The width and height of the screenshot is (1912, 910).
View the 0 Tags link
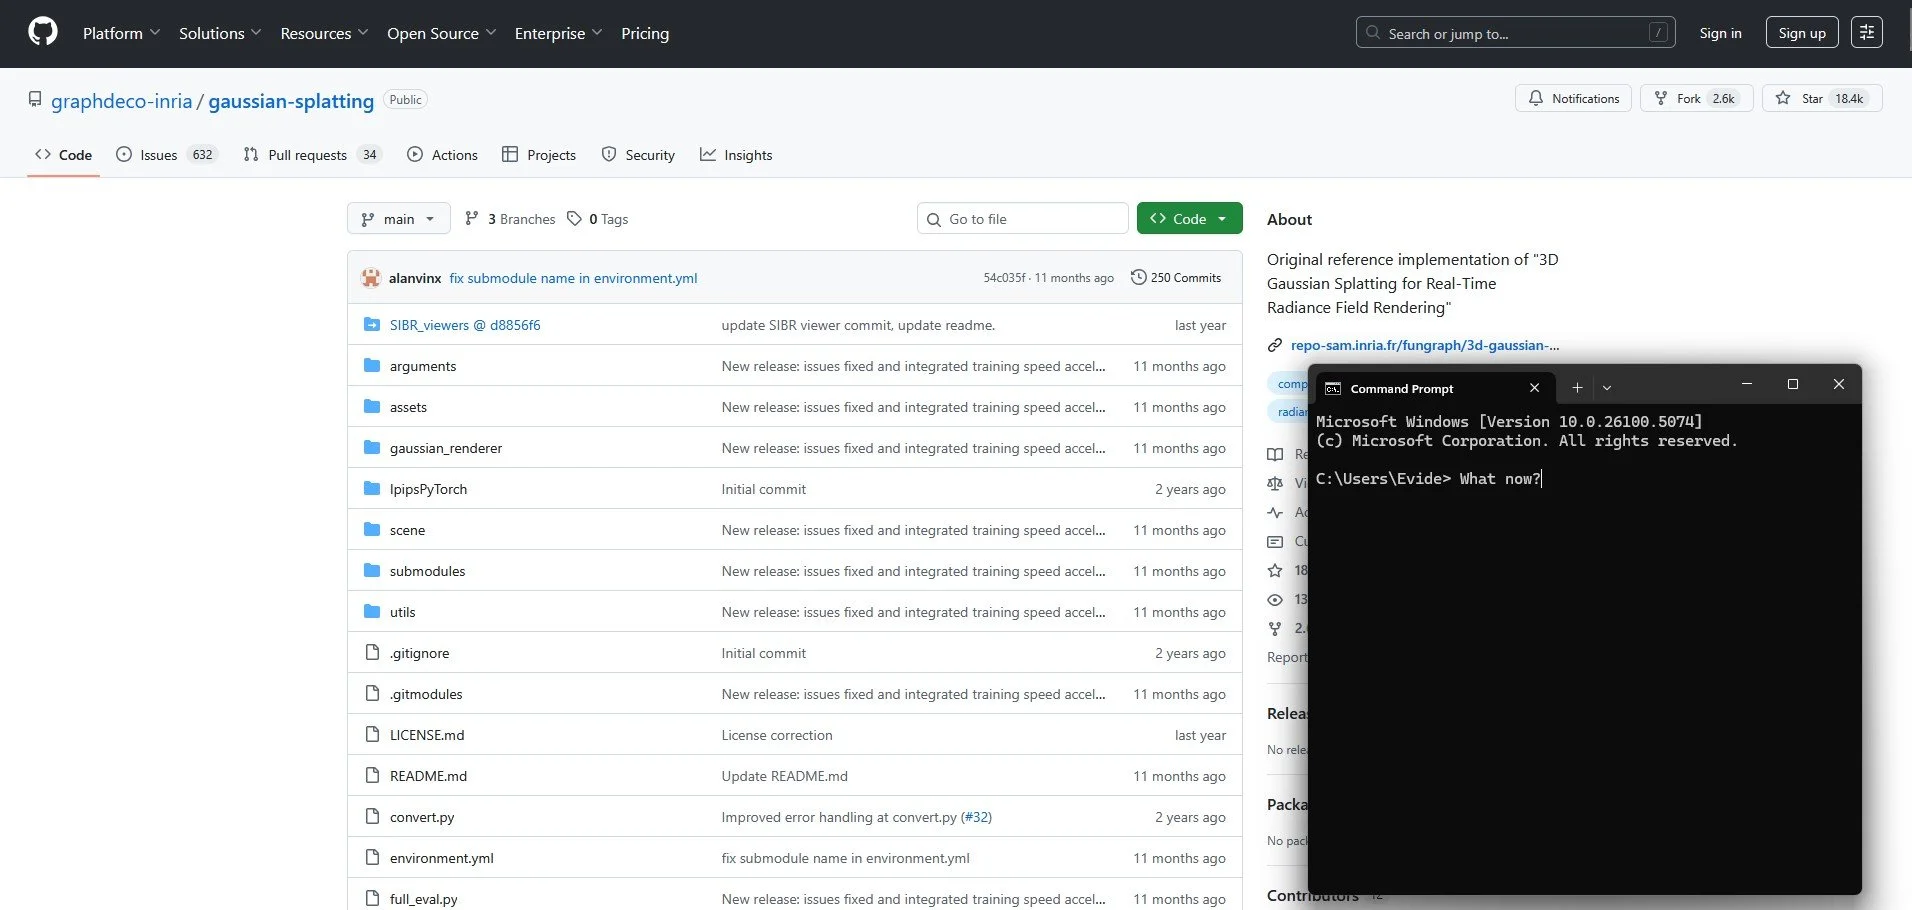tap(598, 219)
